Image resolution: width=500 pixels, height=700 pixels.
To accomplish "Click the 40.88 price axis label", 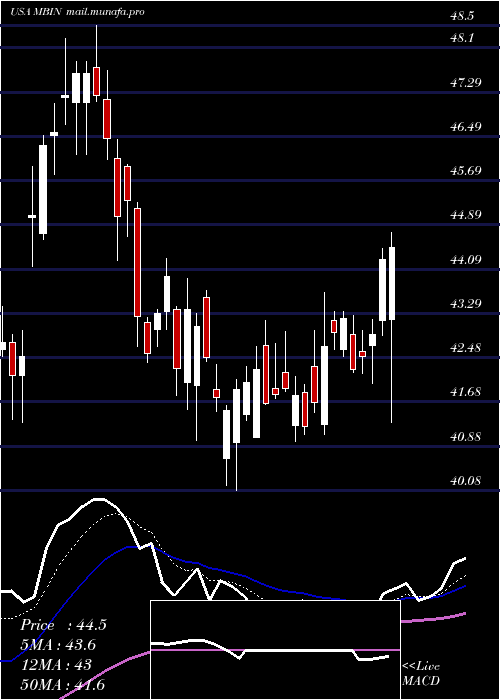I will [x=466, y=436].
